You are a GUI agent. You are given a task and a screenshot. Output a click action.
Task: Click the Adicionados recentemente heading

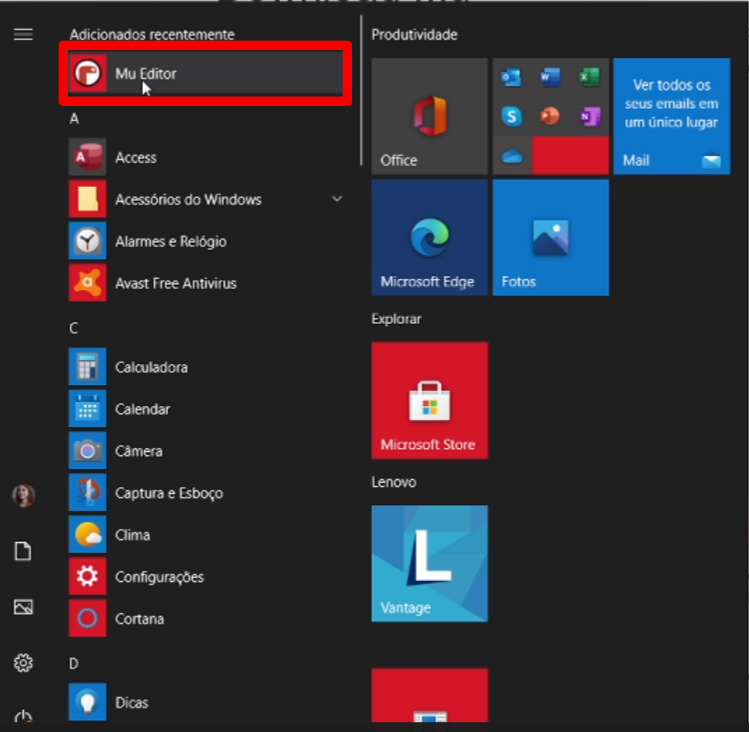click(x=152, y=34)
